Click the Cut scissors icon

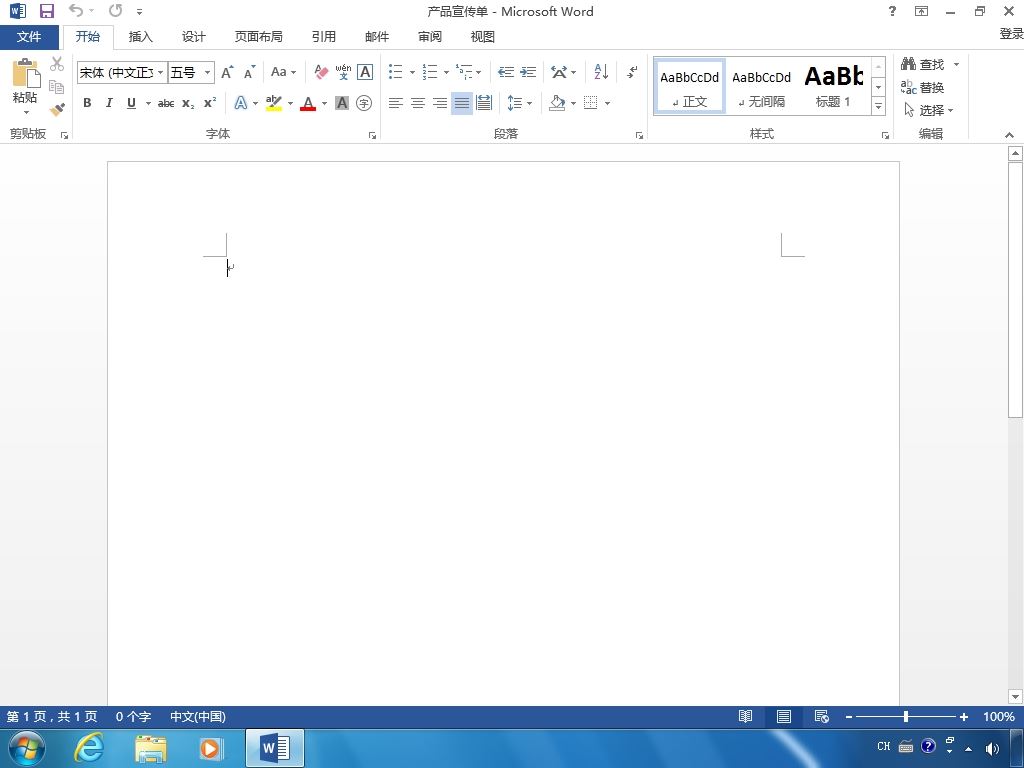click(57, 63)
